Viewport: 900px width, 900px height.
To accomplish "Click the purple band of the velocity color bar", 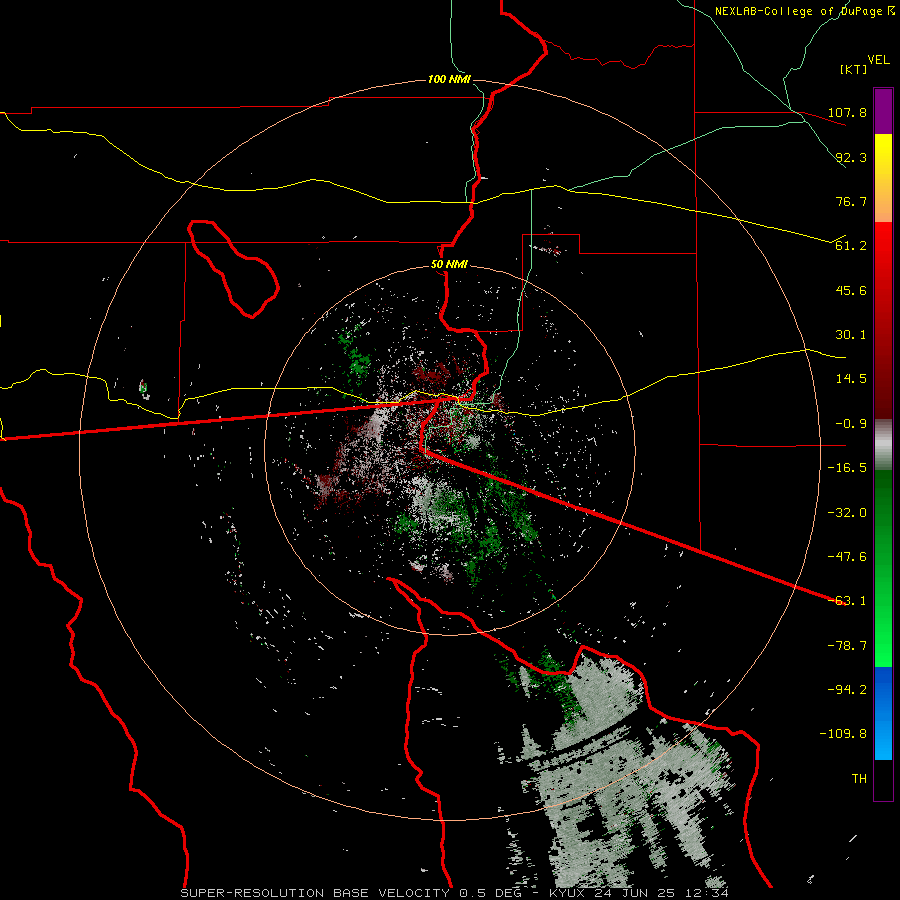I will [x=883, y=111].
